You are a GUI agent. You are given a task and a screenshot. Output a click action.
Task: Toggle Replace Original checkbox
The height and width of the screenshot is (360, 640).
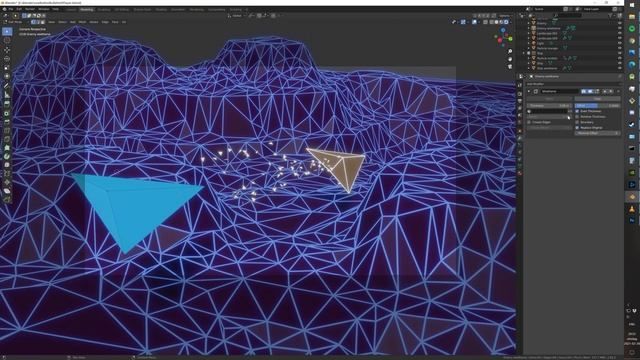(577, 128)
